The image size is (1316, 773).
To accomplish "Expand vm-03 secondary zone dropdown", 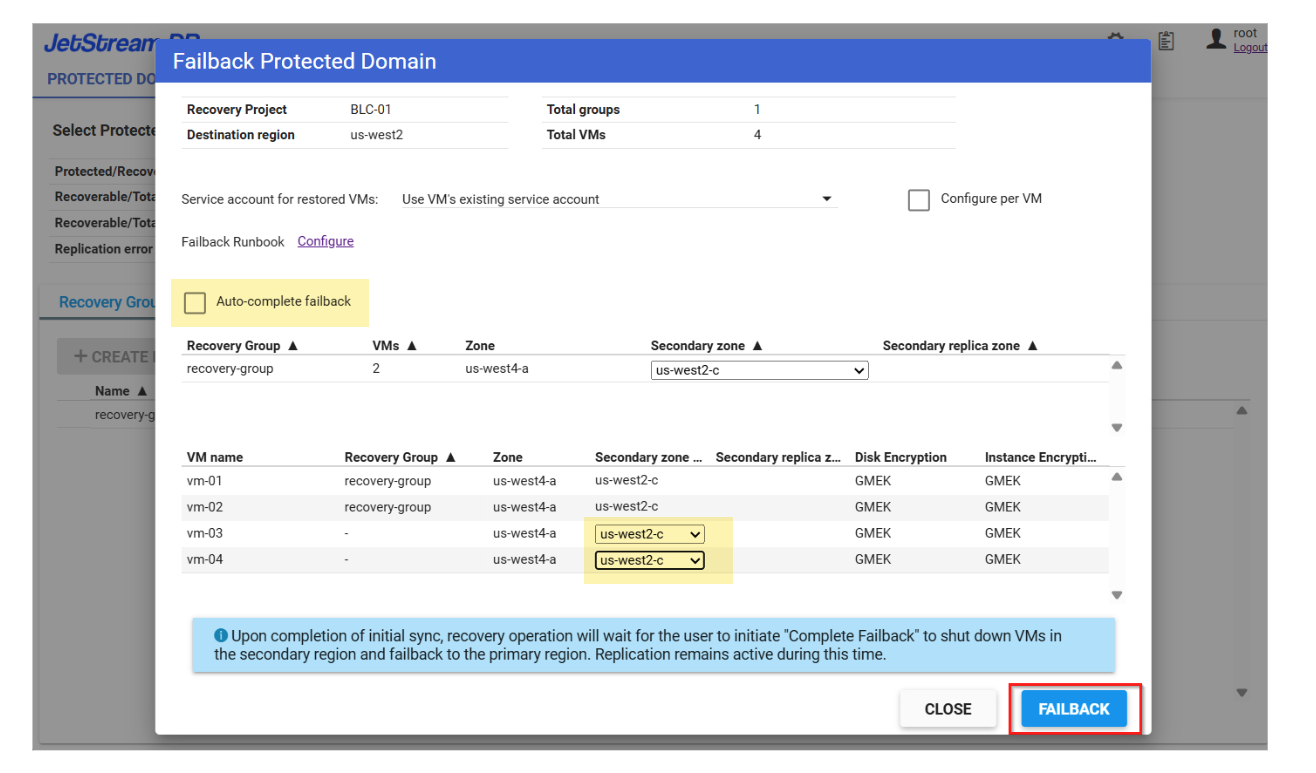I will 650,534.
